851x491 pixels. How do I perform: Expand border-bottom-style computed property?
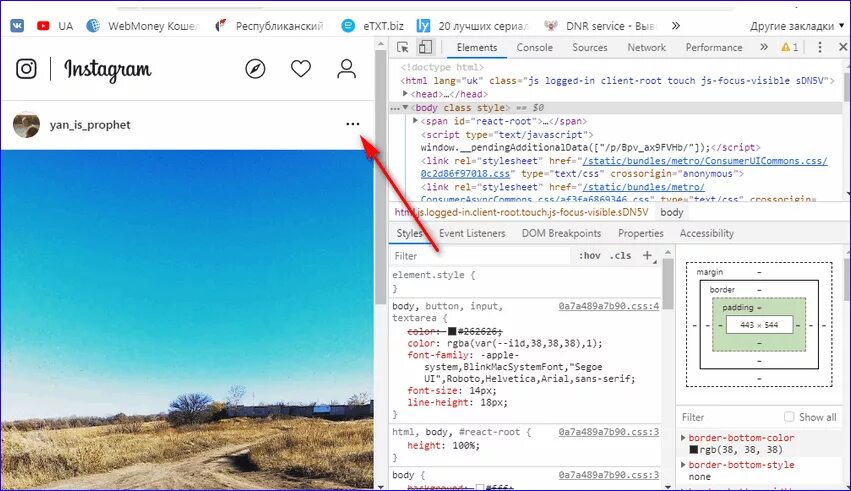683,464
